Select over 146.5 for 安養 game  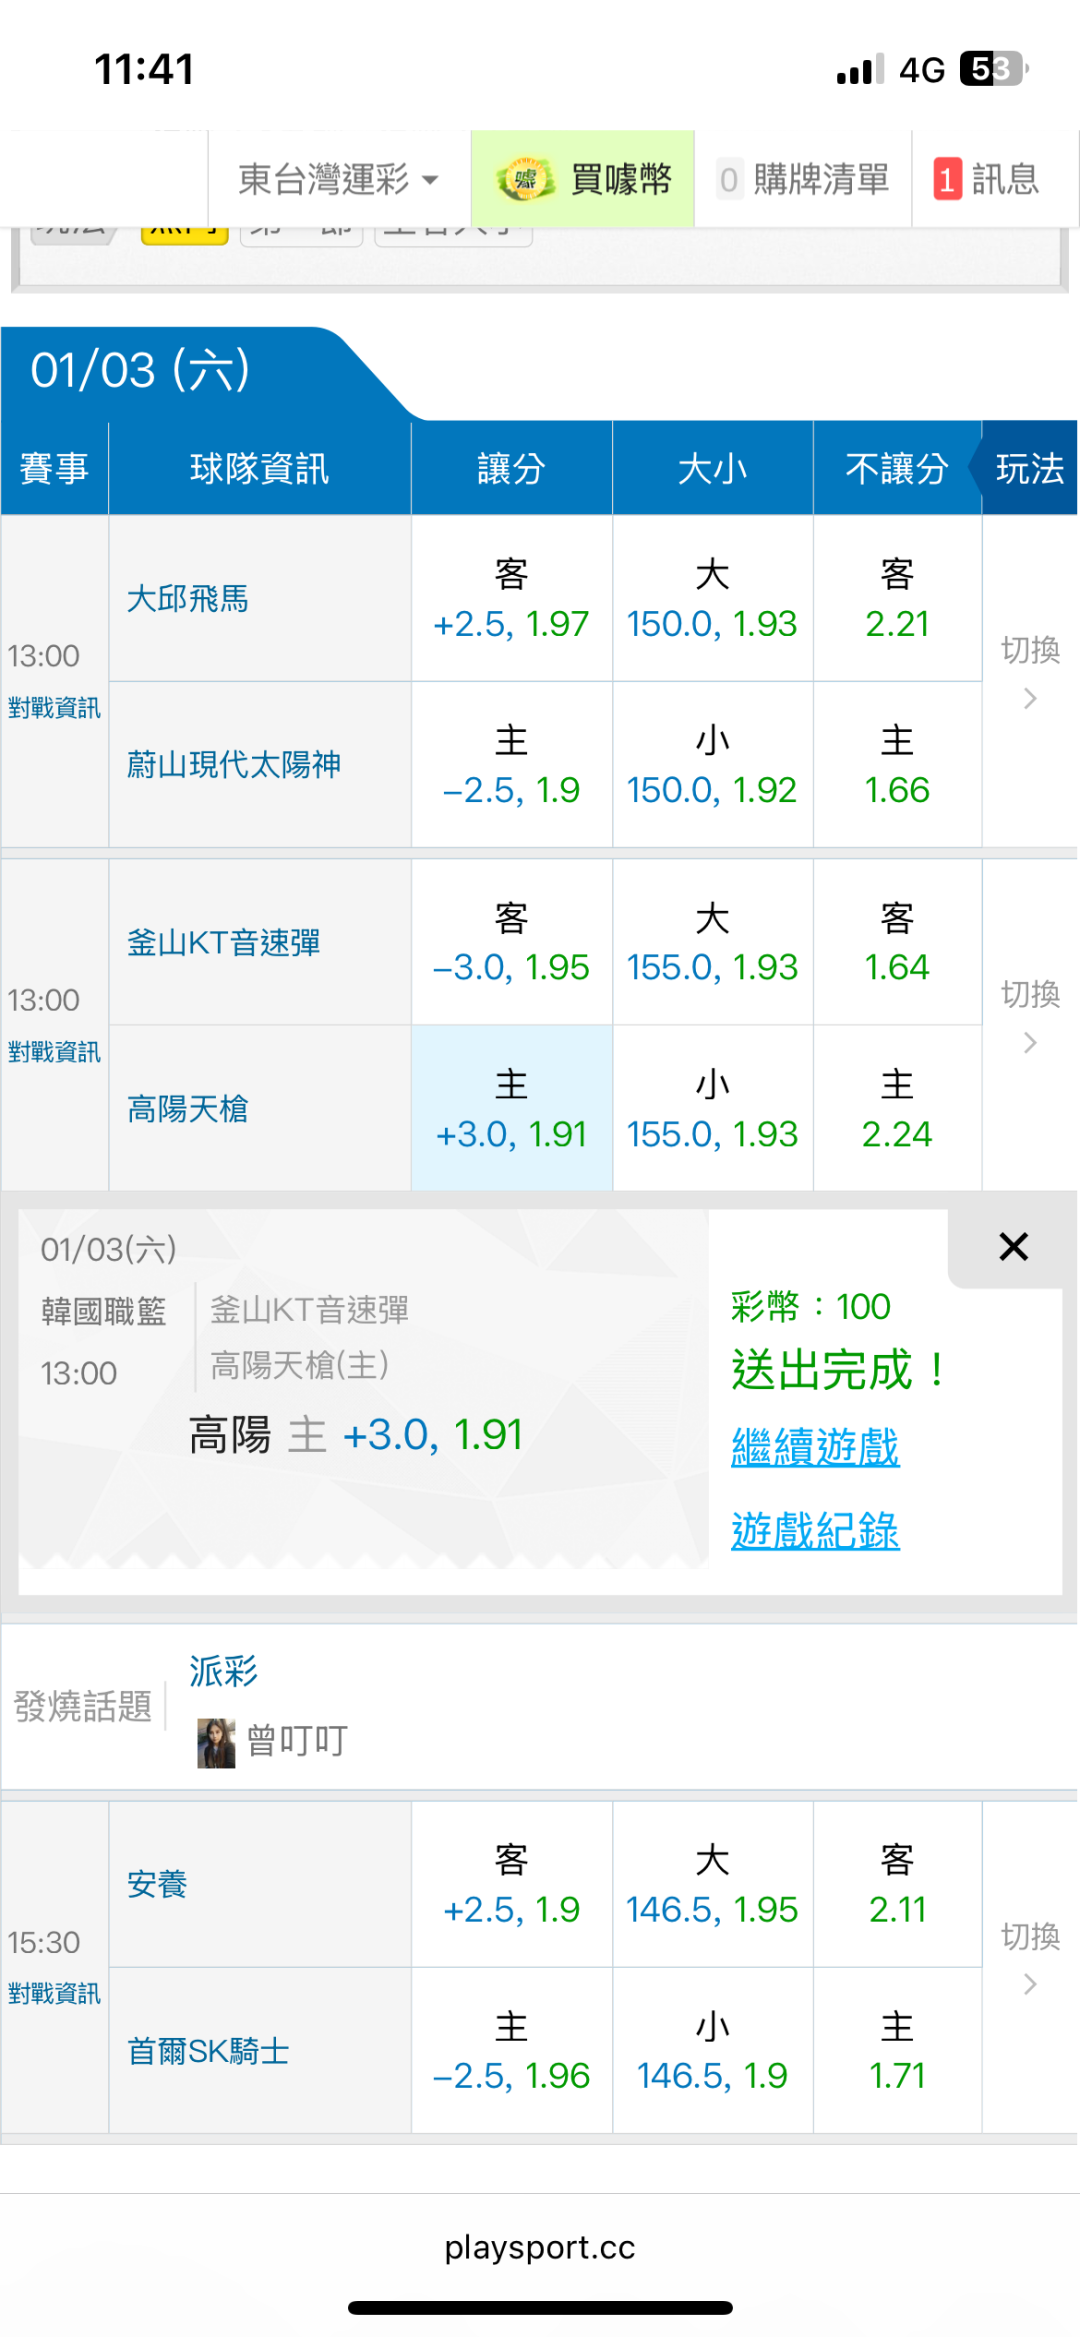pos(712,1885)
